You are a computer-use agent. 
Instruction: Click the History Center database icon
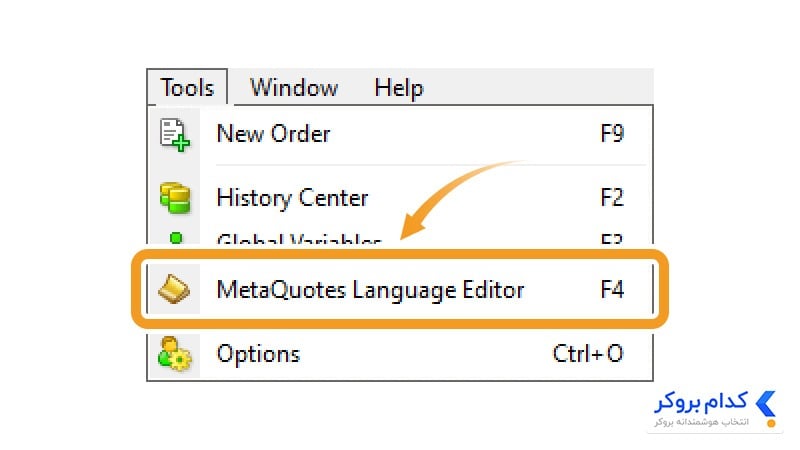(175, 198)
